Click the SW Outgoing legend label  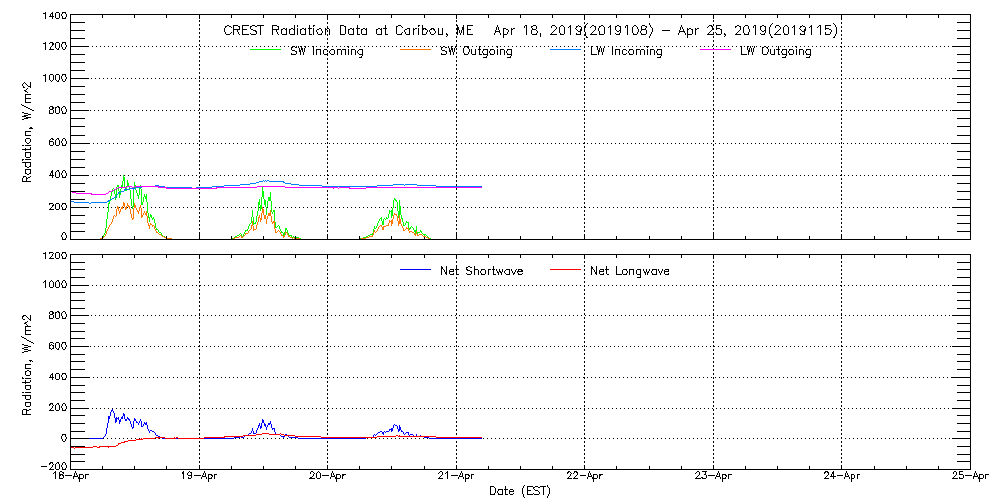coord(476,51)
